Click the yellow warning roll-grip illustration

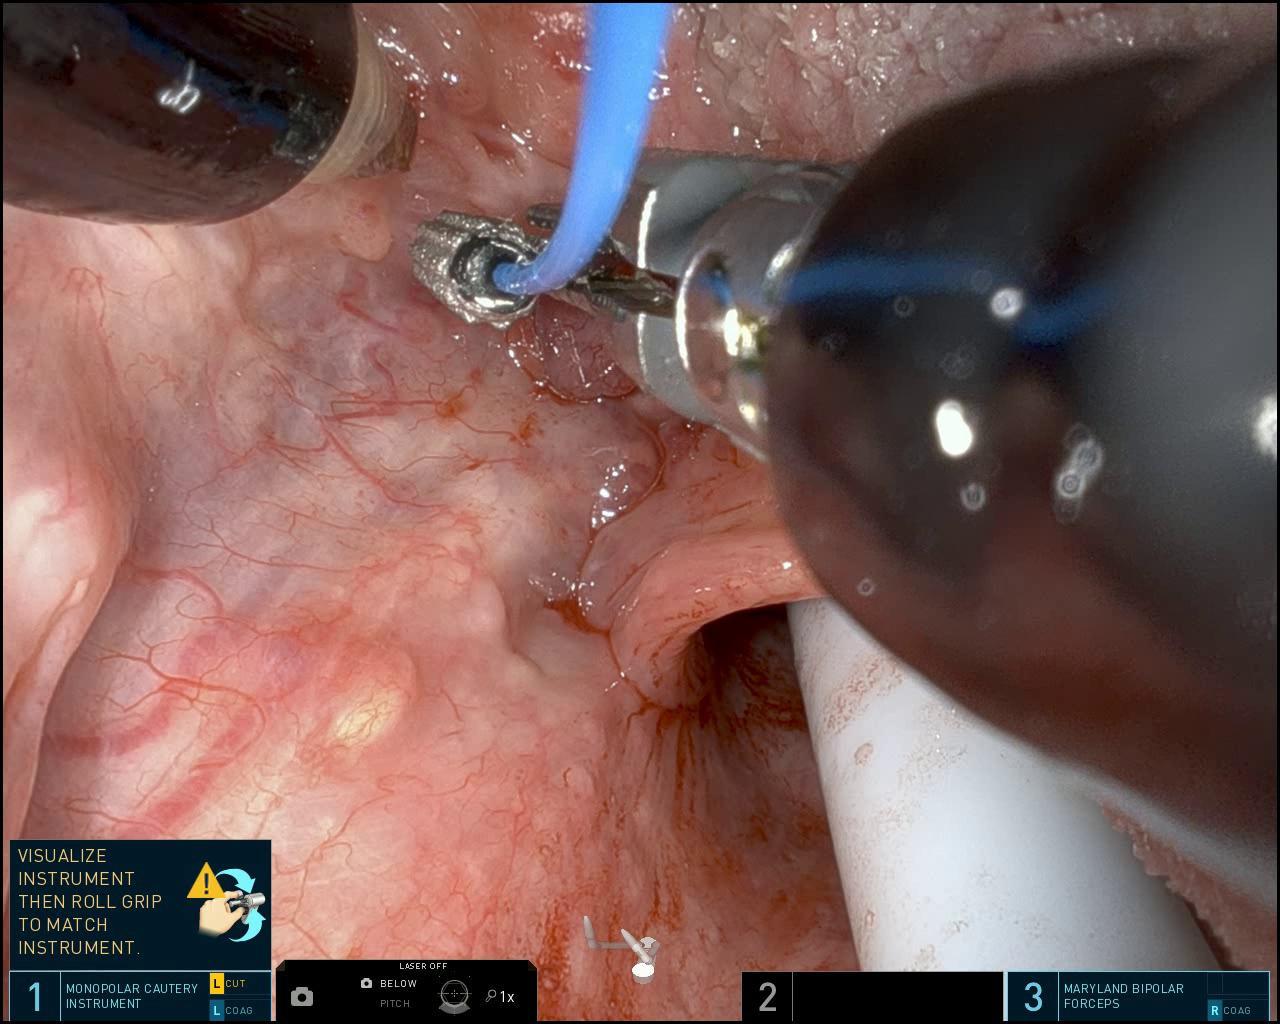227,903
